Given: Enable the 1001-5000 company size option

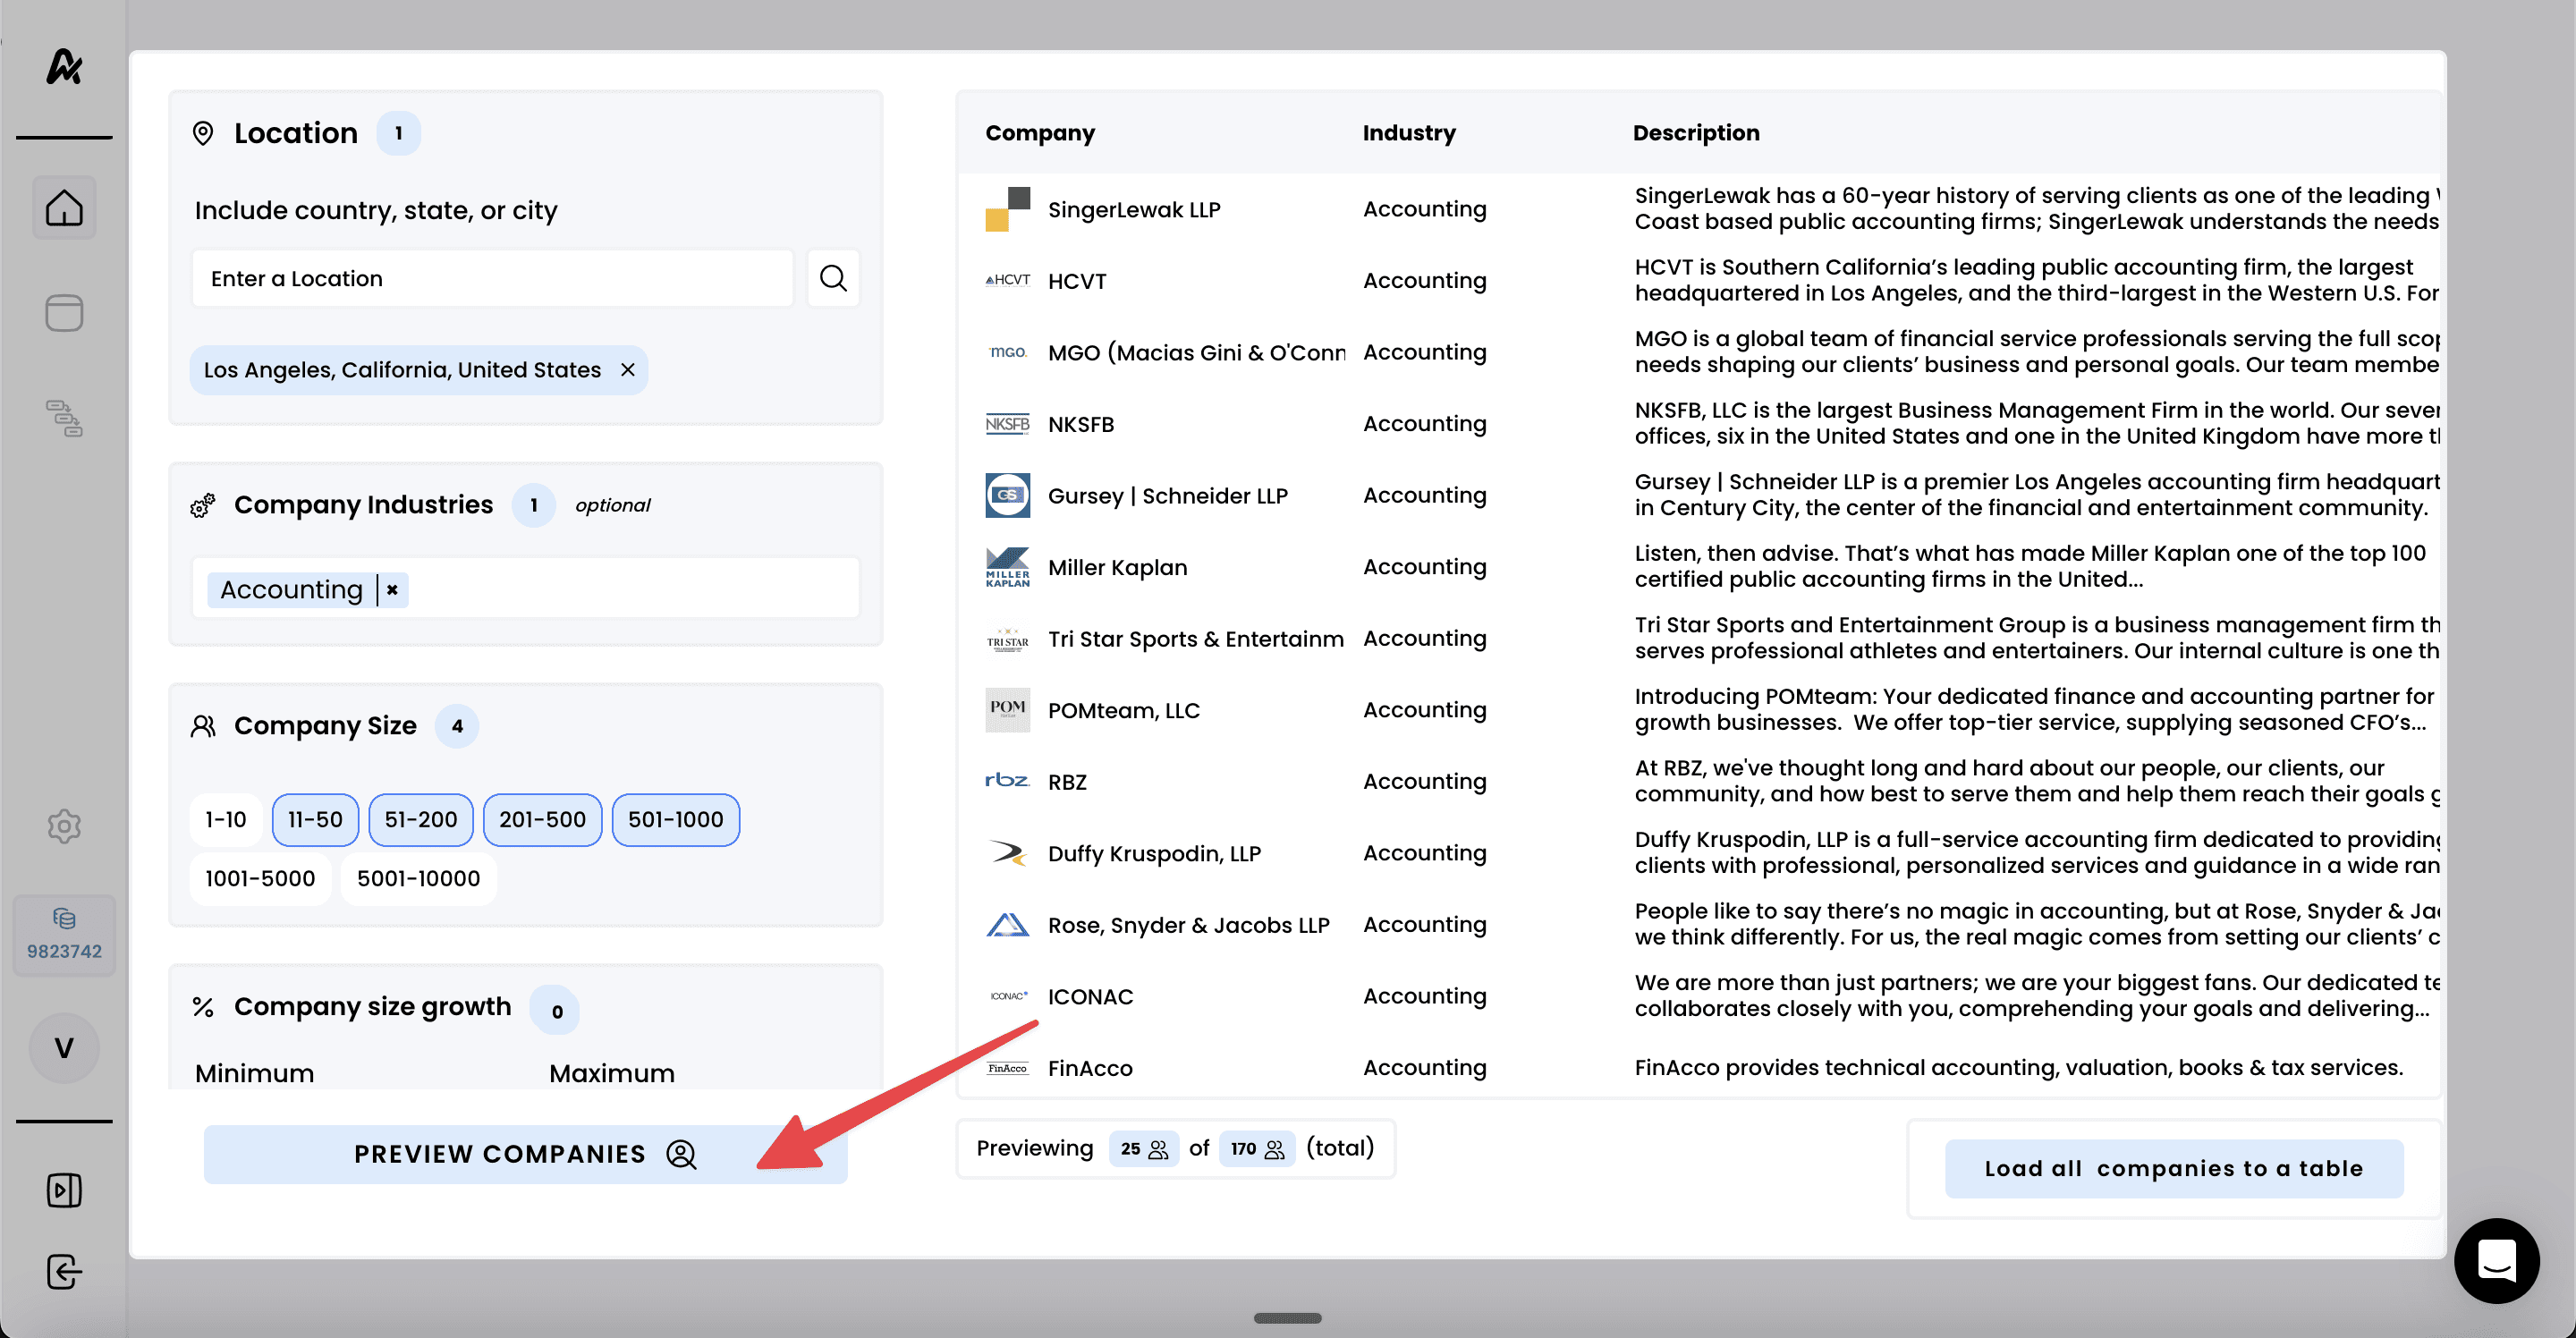Looking at the screenshot, I should coord(260,878).
